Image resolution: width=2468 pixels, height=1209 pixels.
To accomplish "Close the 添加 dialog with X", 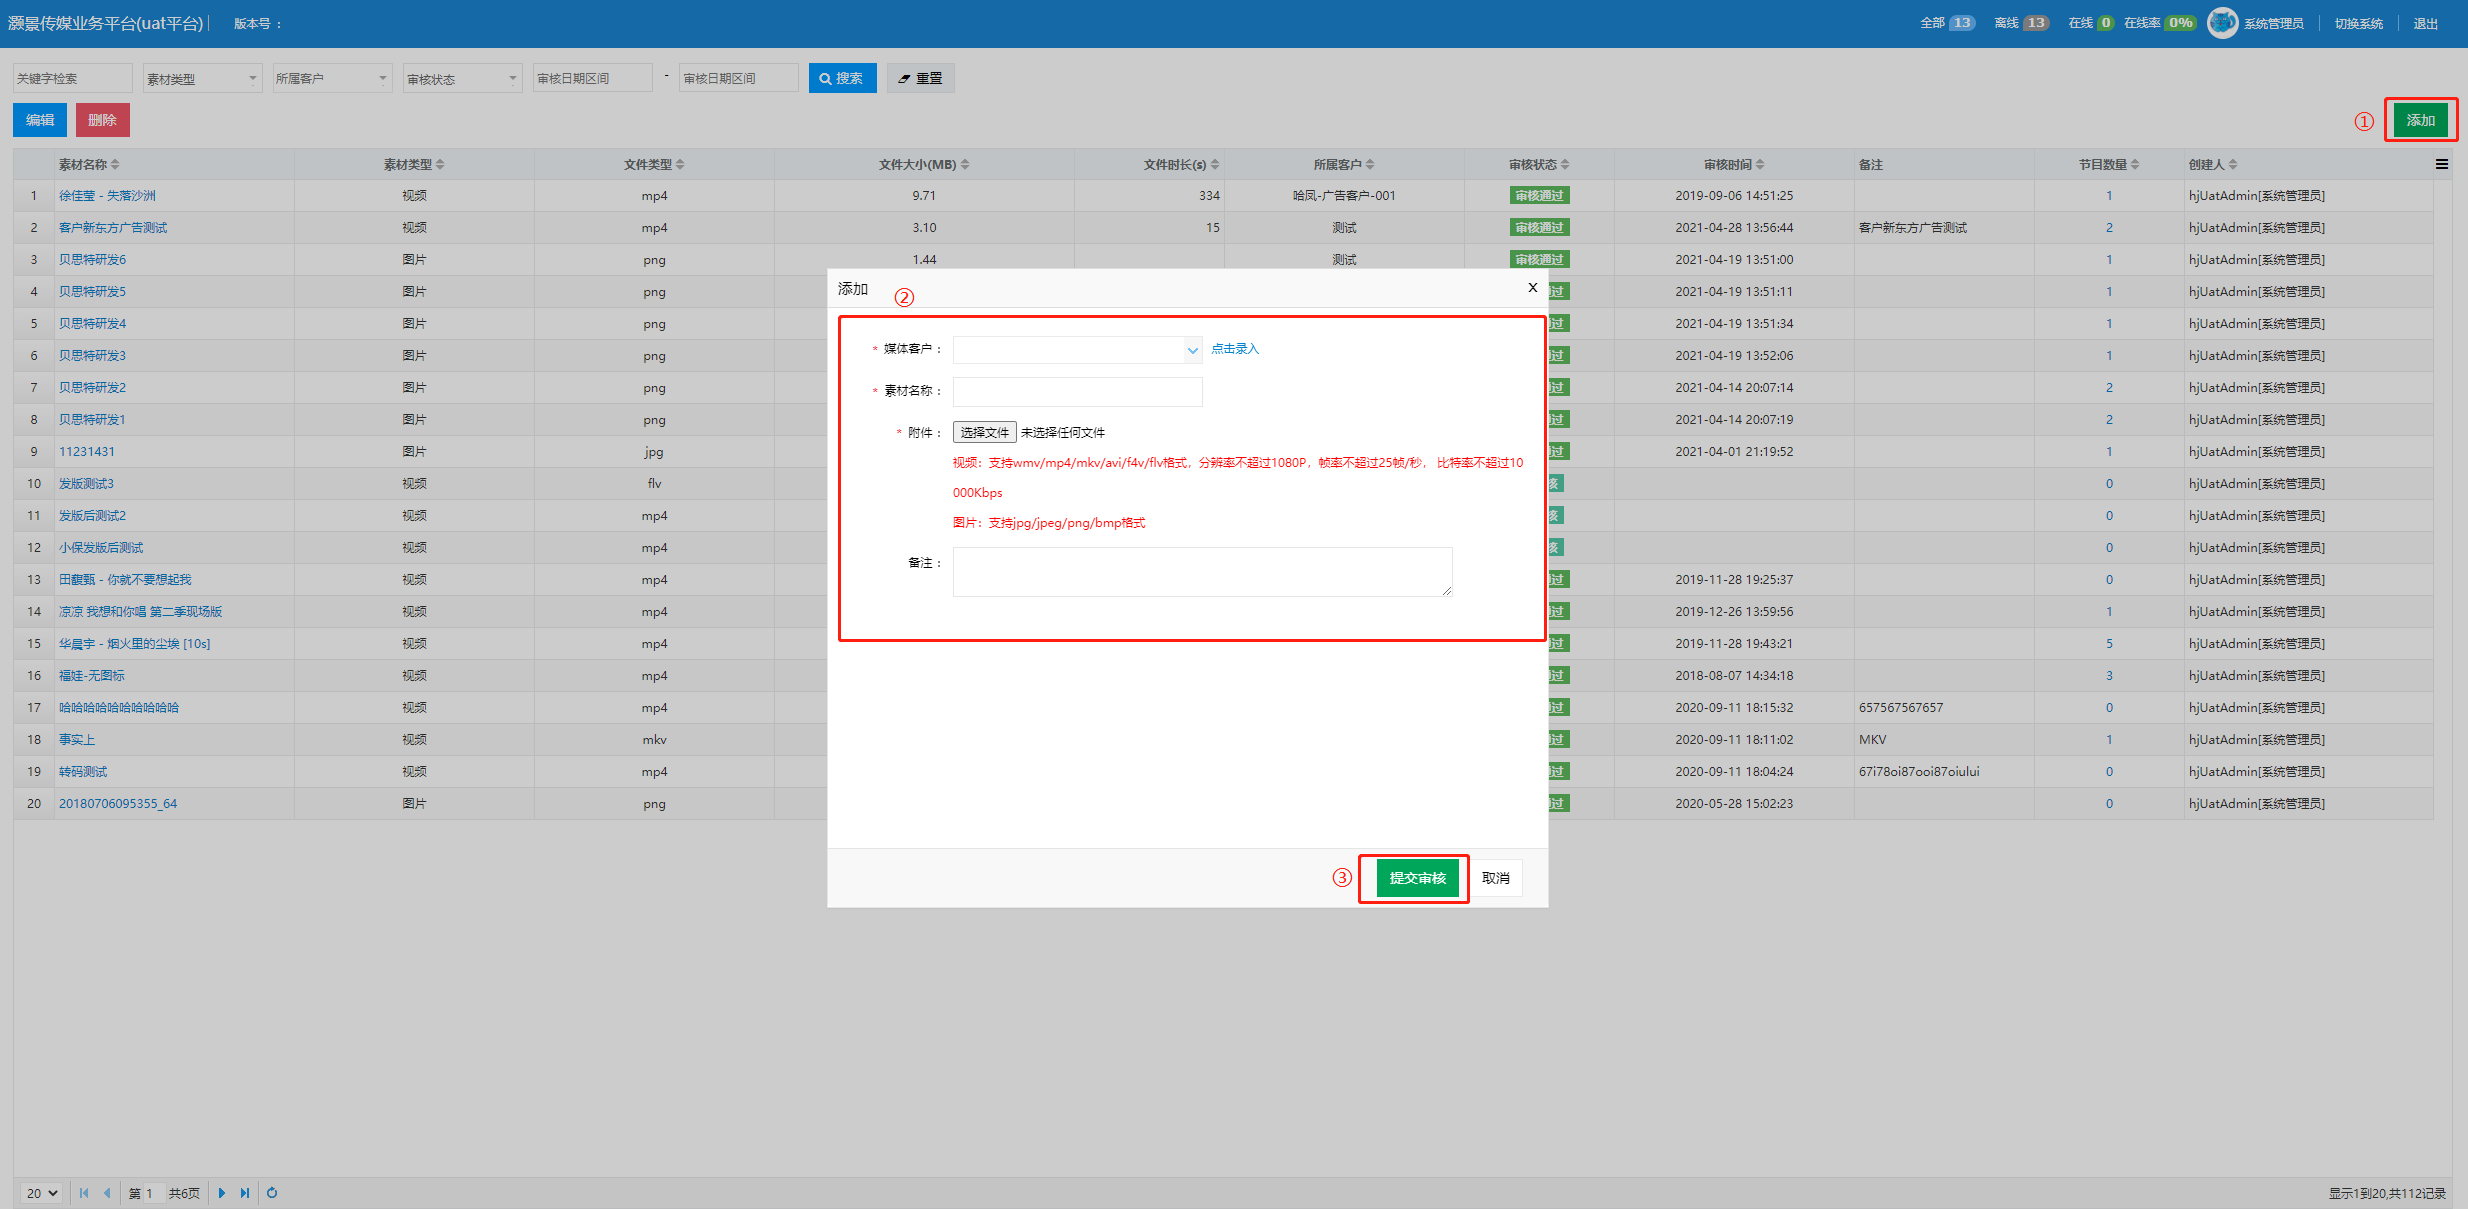I will [1532, 288].
